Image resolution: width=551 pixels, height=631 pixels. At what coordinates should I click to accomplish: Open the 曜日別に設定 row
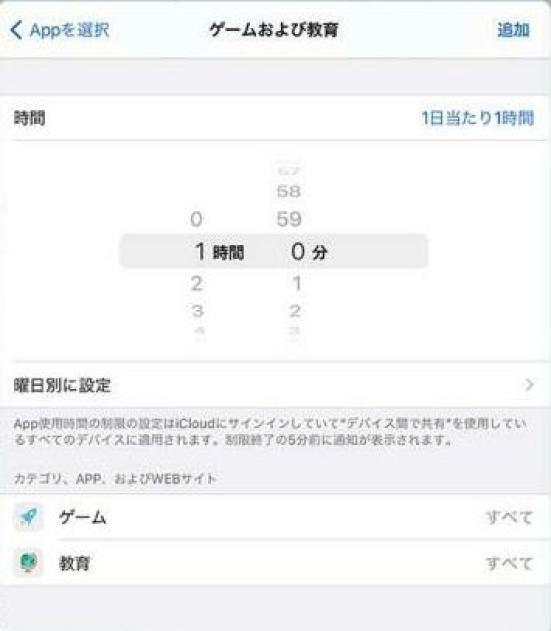pos(275,385)
